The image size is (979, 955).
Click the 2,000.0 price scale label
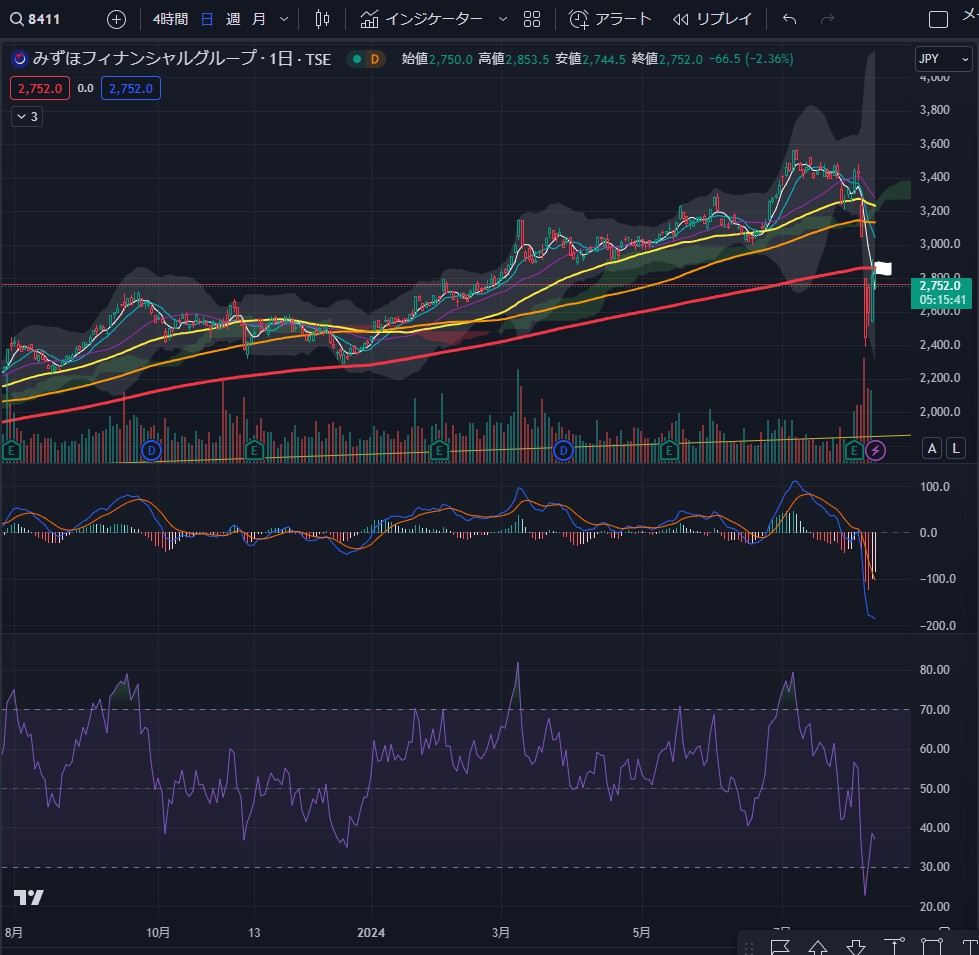coord(940,412)
